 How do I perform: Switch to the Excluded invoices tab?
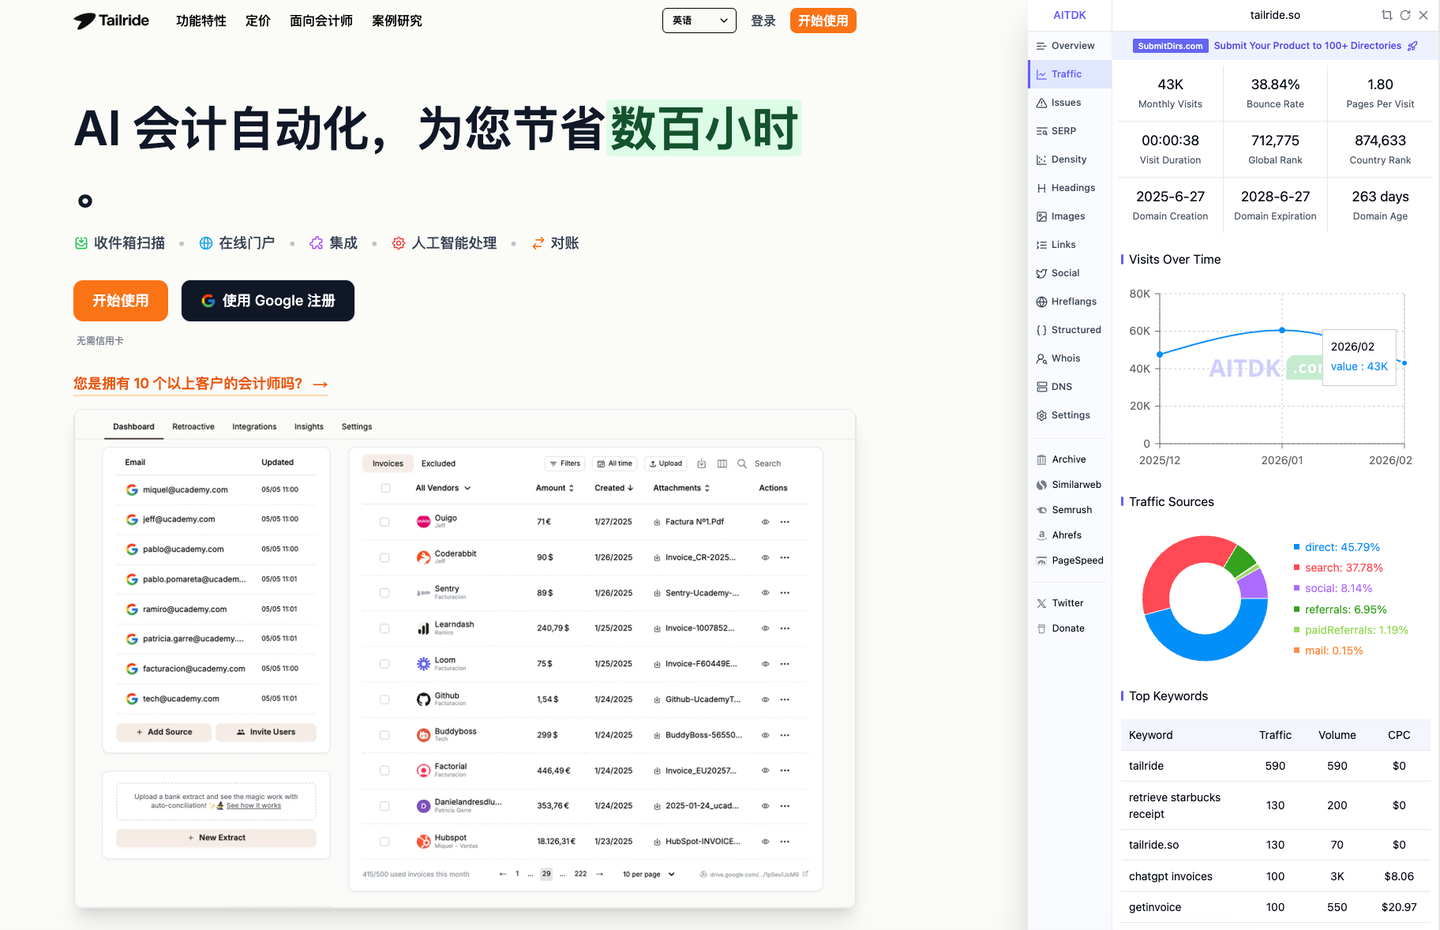click(438, 464)
